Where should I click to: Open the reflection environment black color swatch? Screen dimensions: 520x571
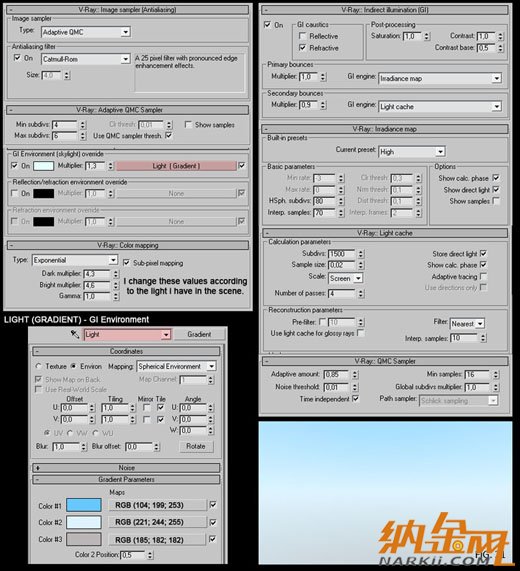[43, 193]
